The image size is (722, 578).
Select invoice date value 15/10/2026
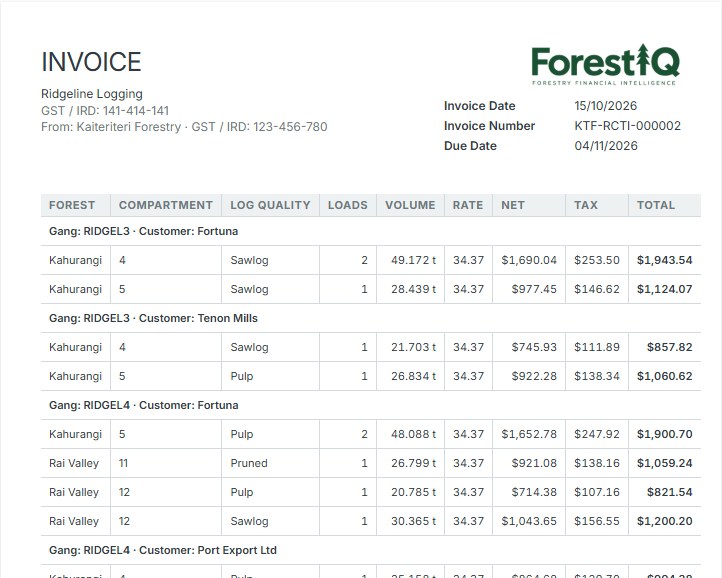(606, 105)
